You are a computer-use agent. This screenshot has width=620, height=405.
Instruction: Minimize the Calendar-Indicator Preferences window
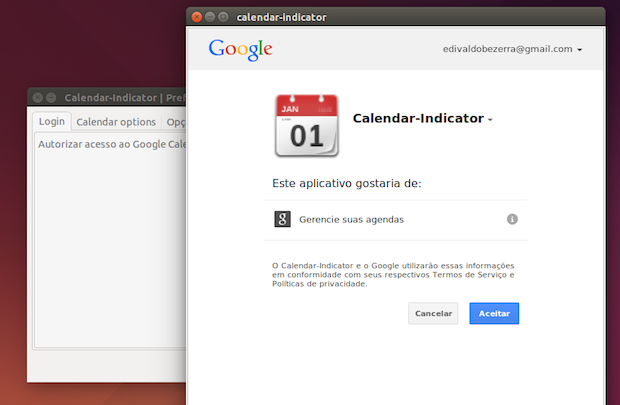[51, 98]
